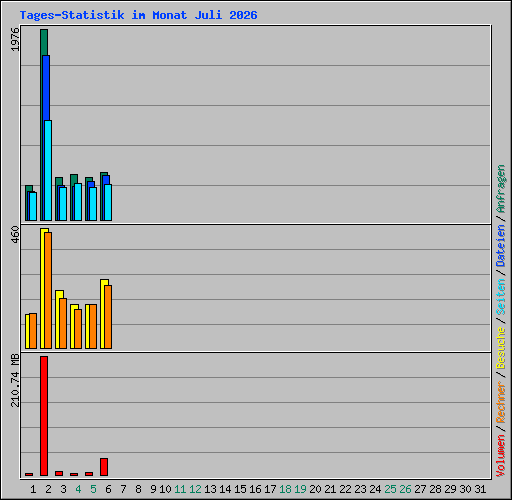This screenshot has height=500, width=512.
Task: Click the 210.74 MB y-axis label
Action: (15, 380)
